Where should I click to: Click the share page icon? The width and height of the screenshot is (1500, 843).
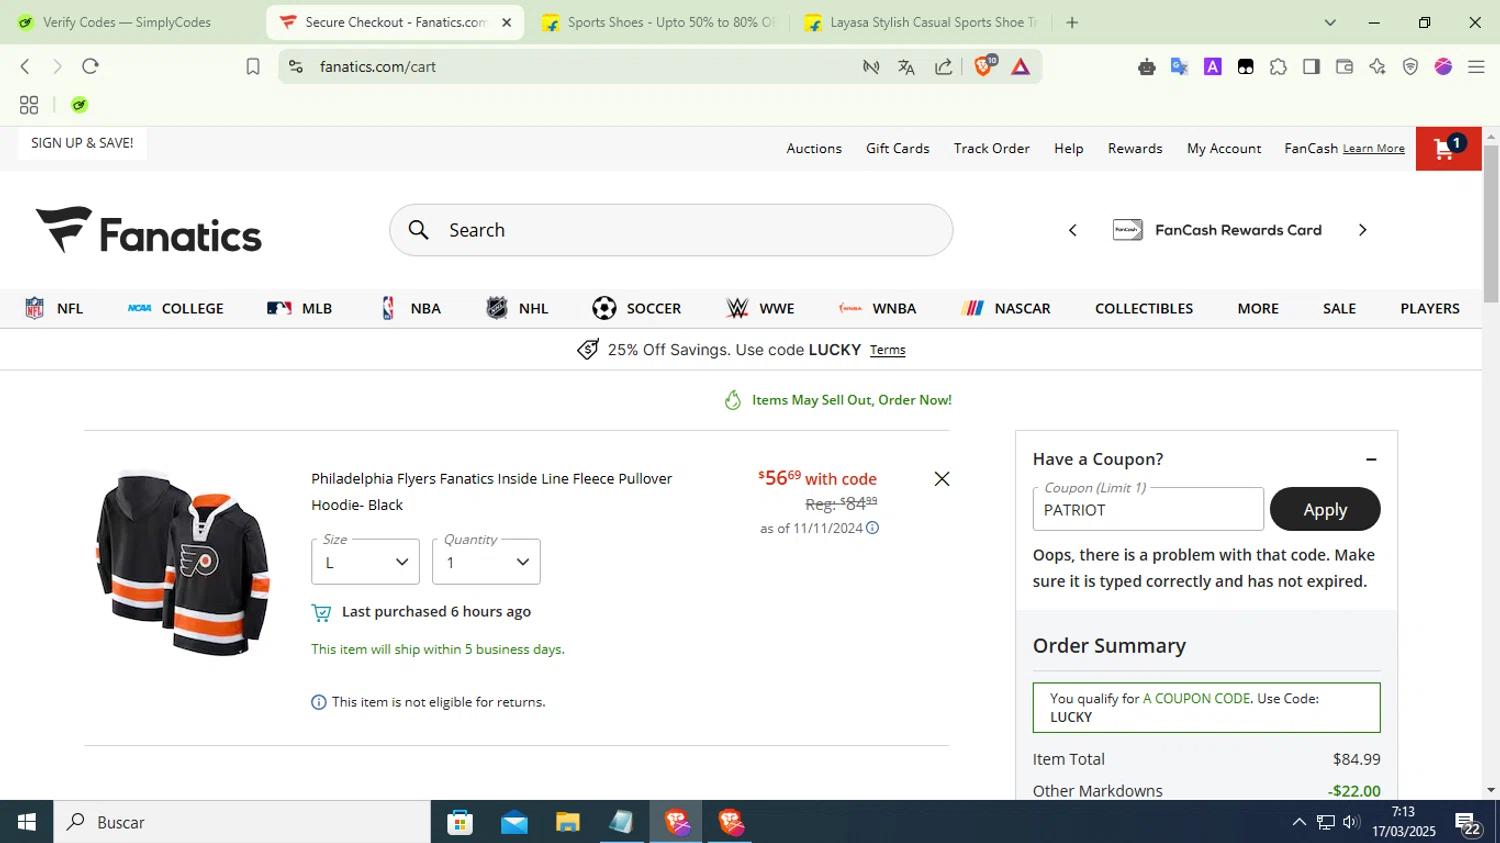(x=943, y=67)
